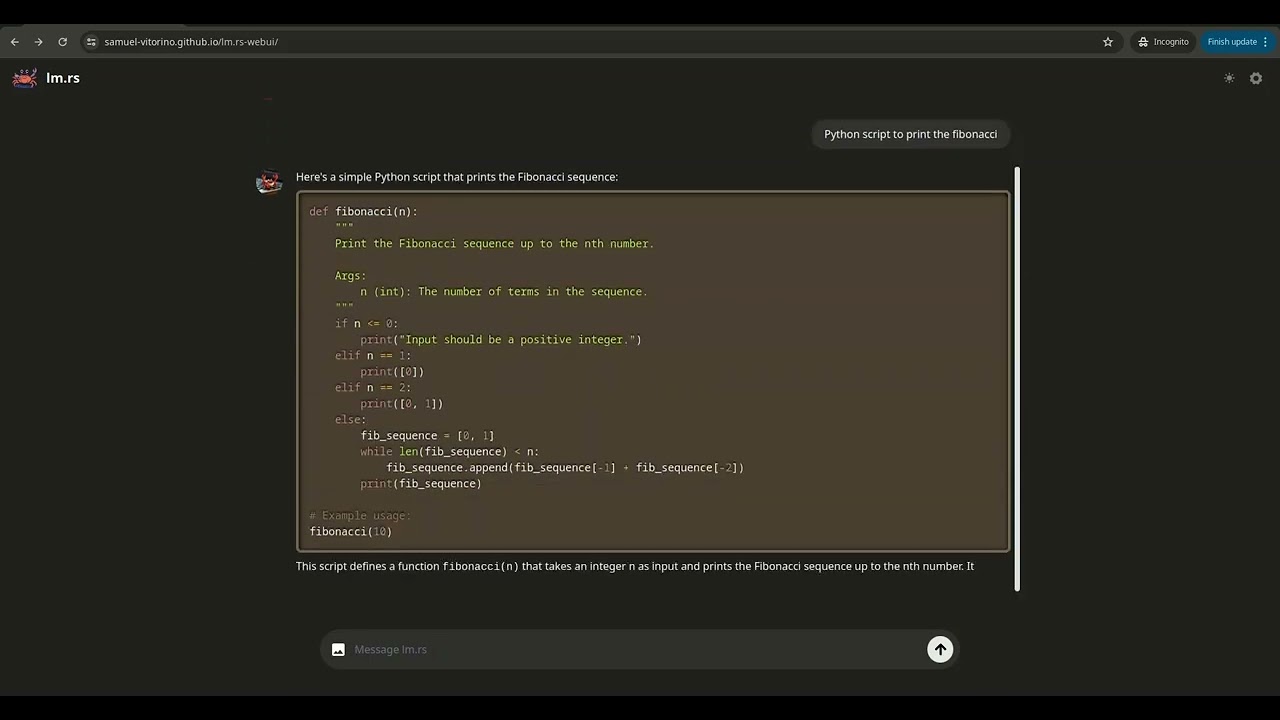Attach an image using the picture icon
The height and width of the screenshot is (720, 1280).
tap(338, 649)
